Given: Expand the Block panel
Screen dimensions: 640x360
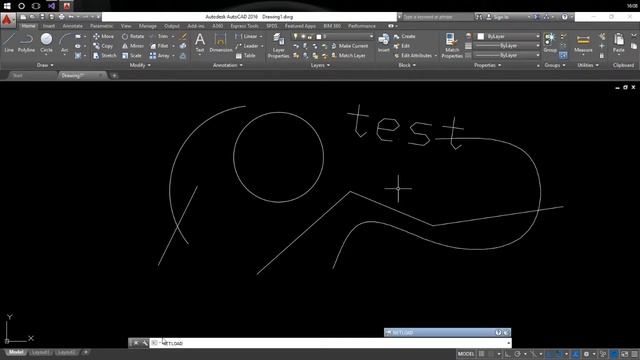Looking at the screenshot, I should (407, 65).
